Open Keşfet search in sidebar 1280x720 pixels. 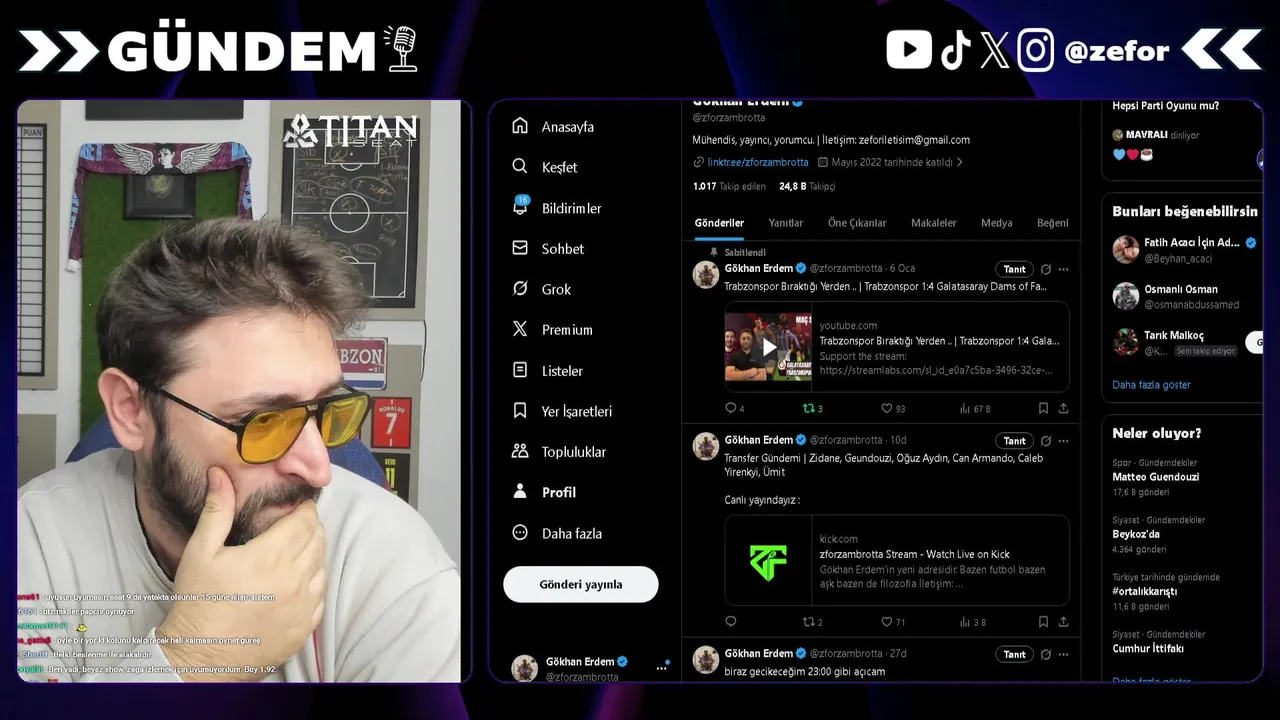point(545,167)
